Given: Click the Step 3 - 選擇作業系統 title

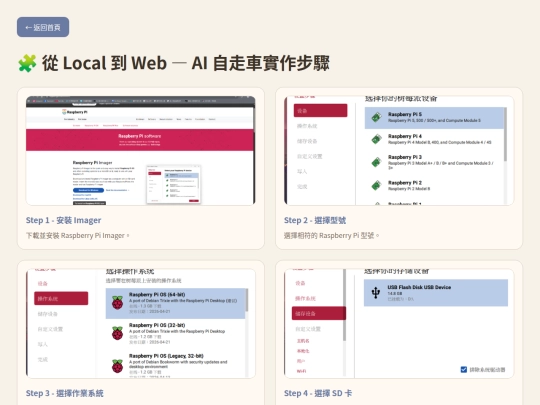Looking at the screenshot, I should [x=64, y=393].
